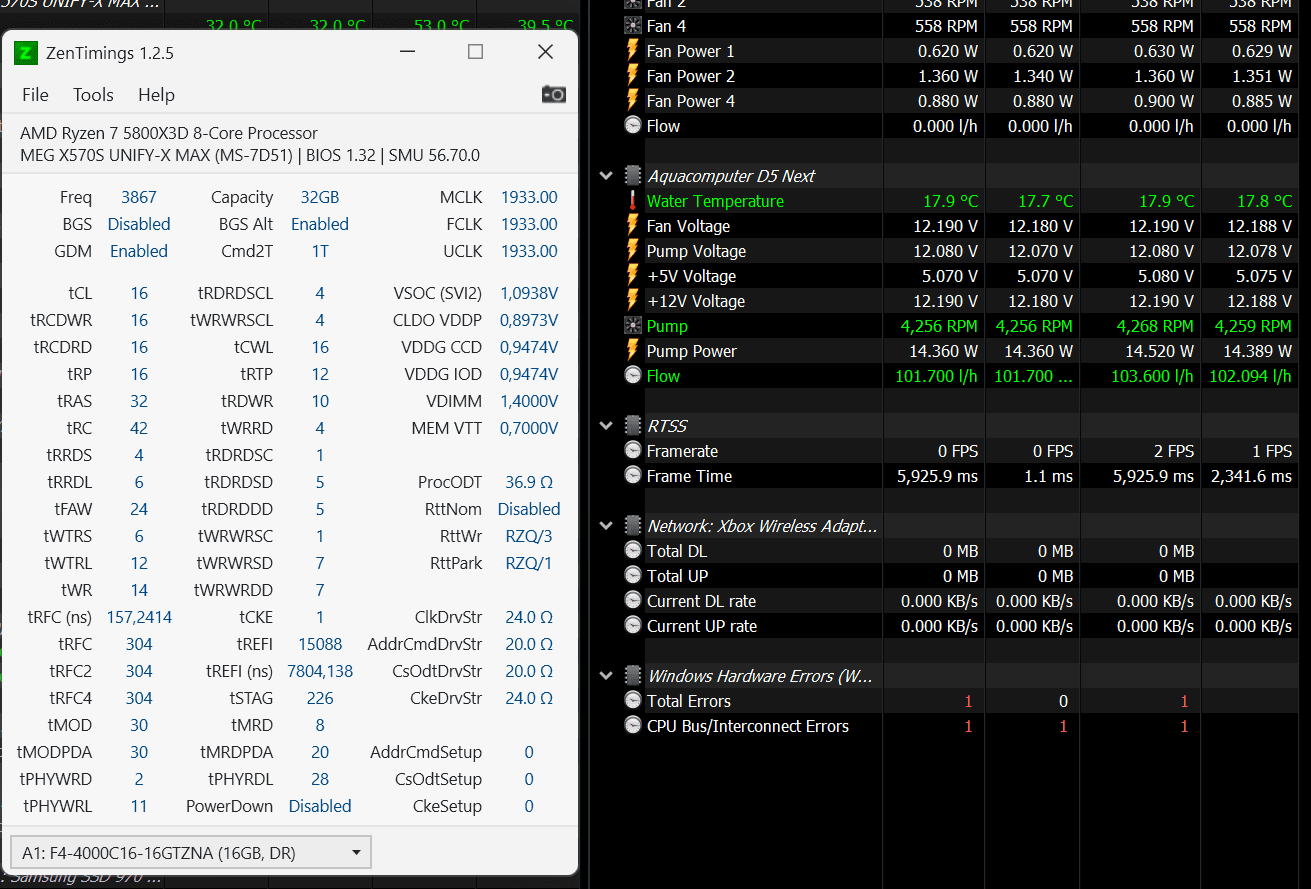Click the Pump Voltage lightning icon
Viewport: 1311px width, 889px height.
coord(633,251)
